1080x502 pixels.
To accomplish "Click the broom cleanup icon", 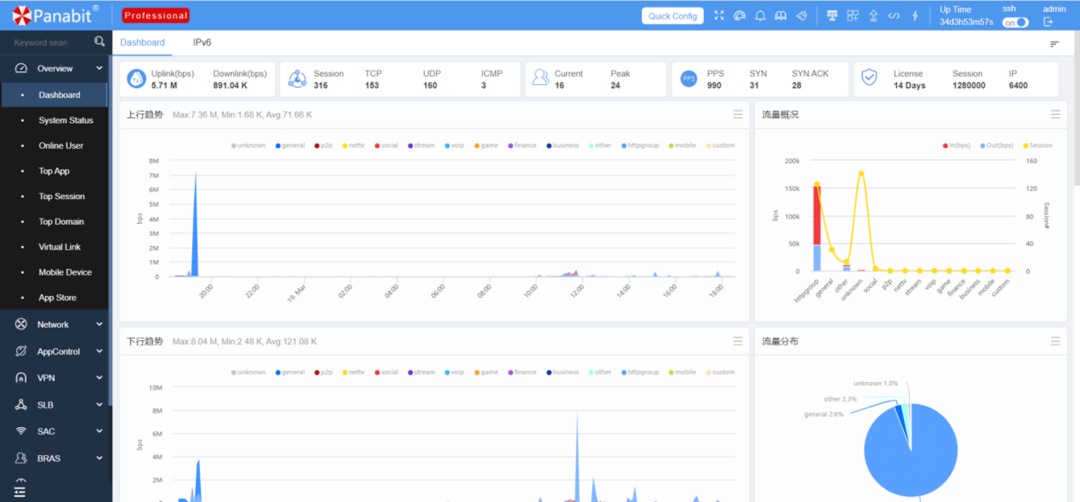I will [x=802, y=15].
